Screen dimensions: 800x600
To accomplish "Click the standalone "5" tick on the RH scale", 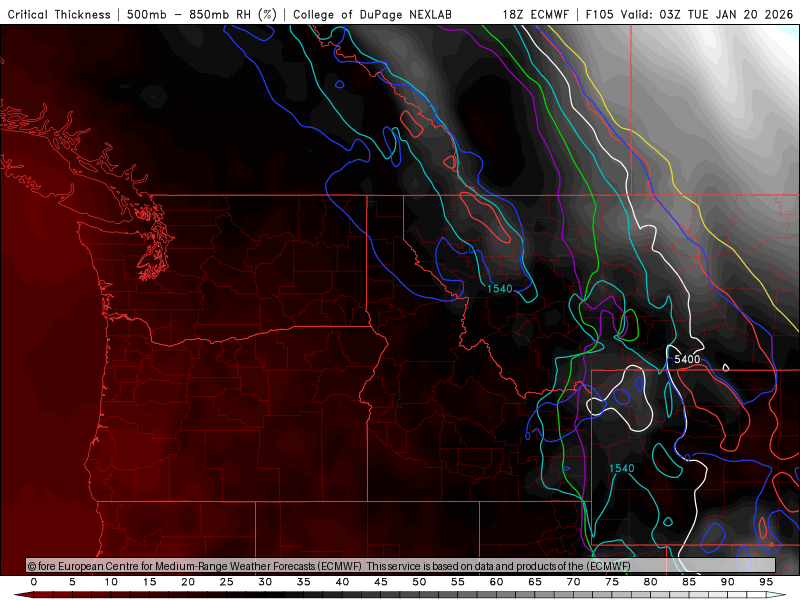I will pyautogui.click(x=72, y=582).
